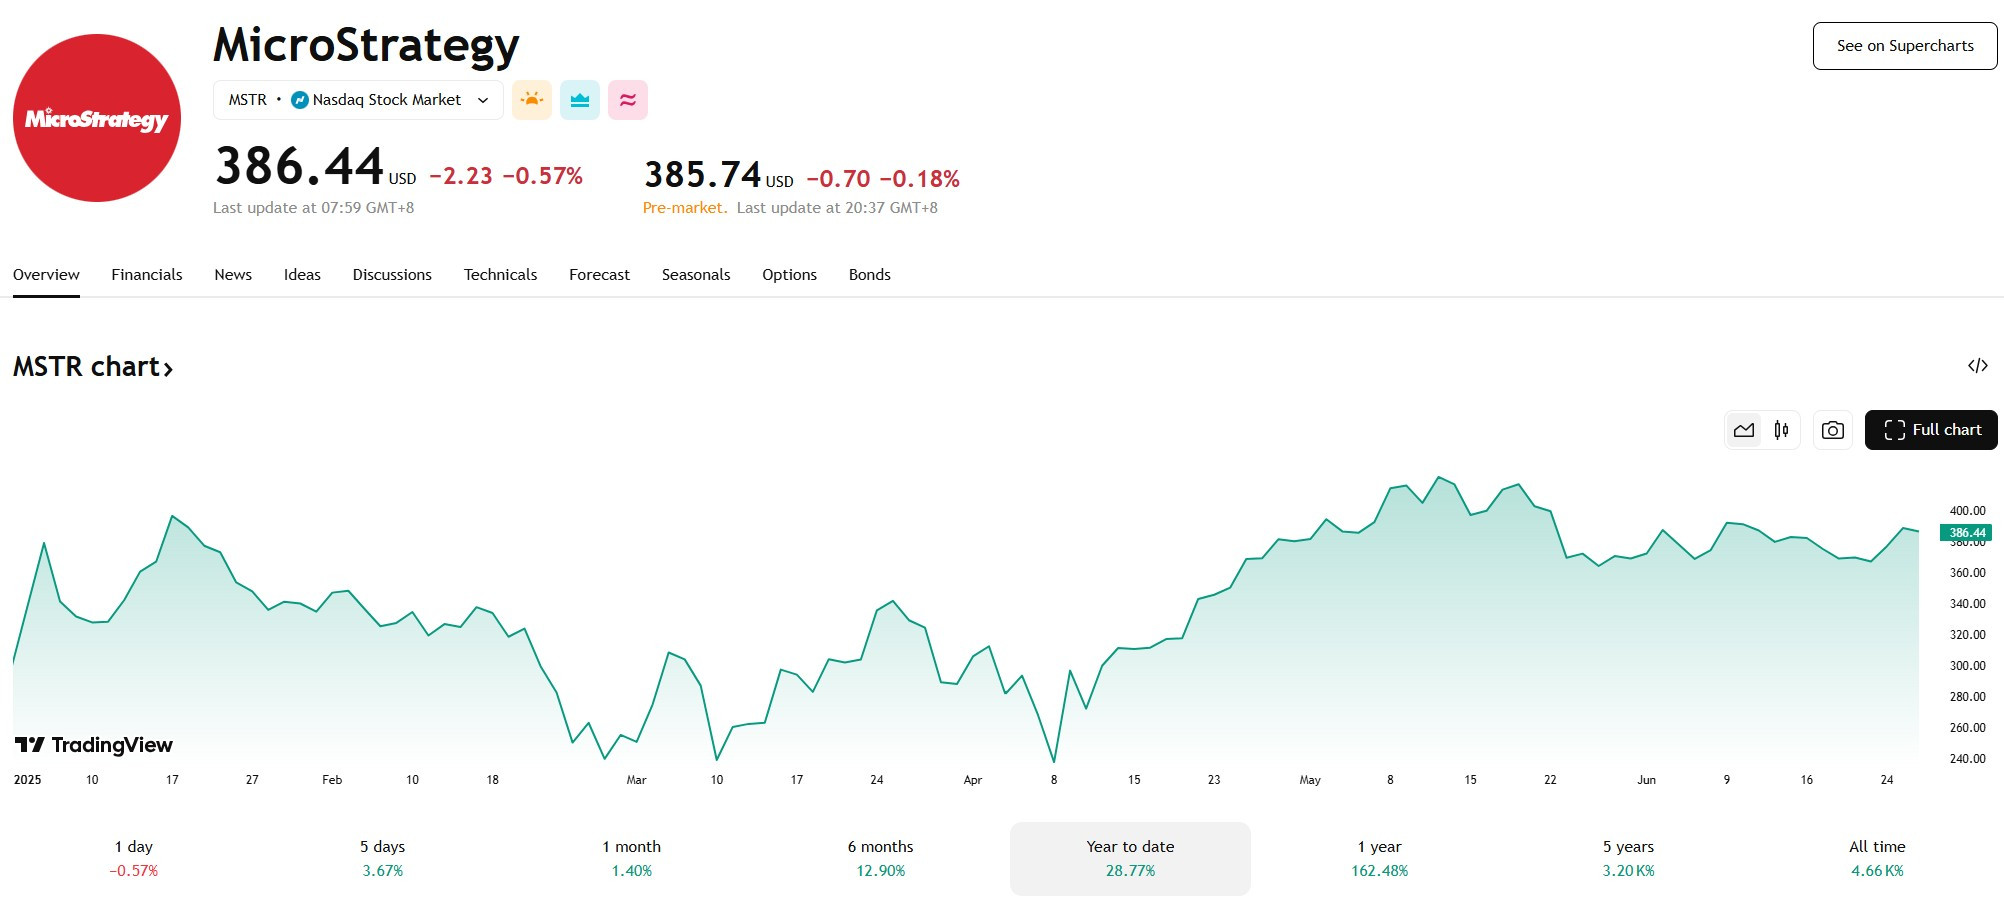Click the blue crown badge icon
This screenshot has width=2004, height=908.
pos(580,100)
